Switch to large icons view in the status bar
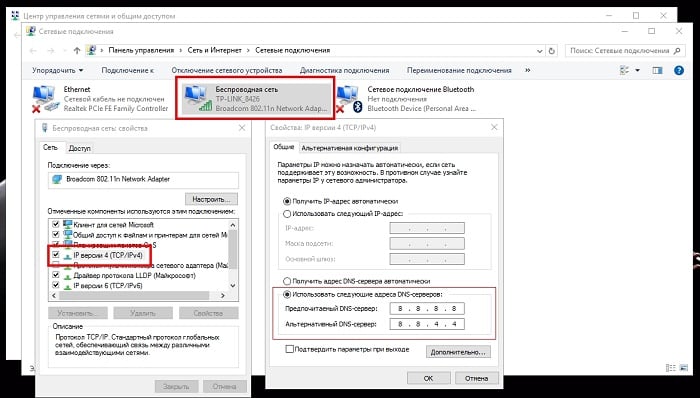The width and height of the screenshot is (700, 398). click(x=684, y=368)
